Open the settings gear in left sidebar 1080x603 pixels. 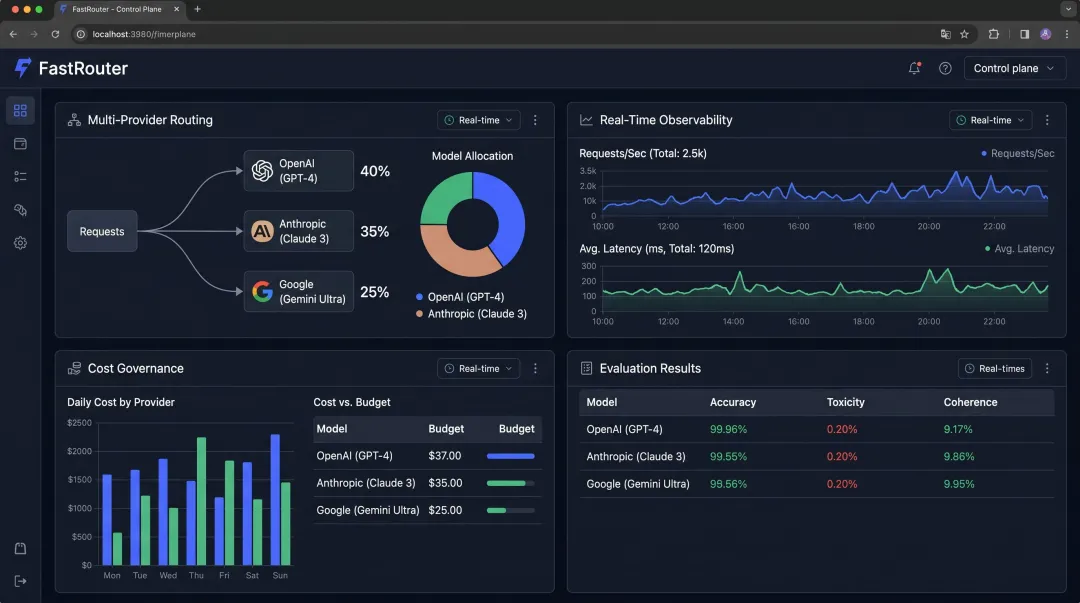click(x=20, y=243)
